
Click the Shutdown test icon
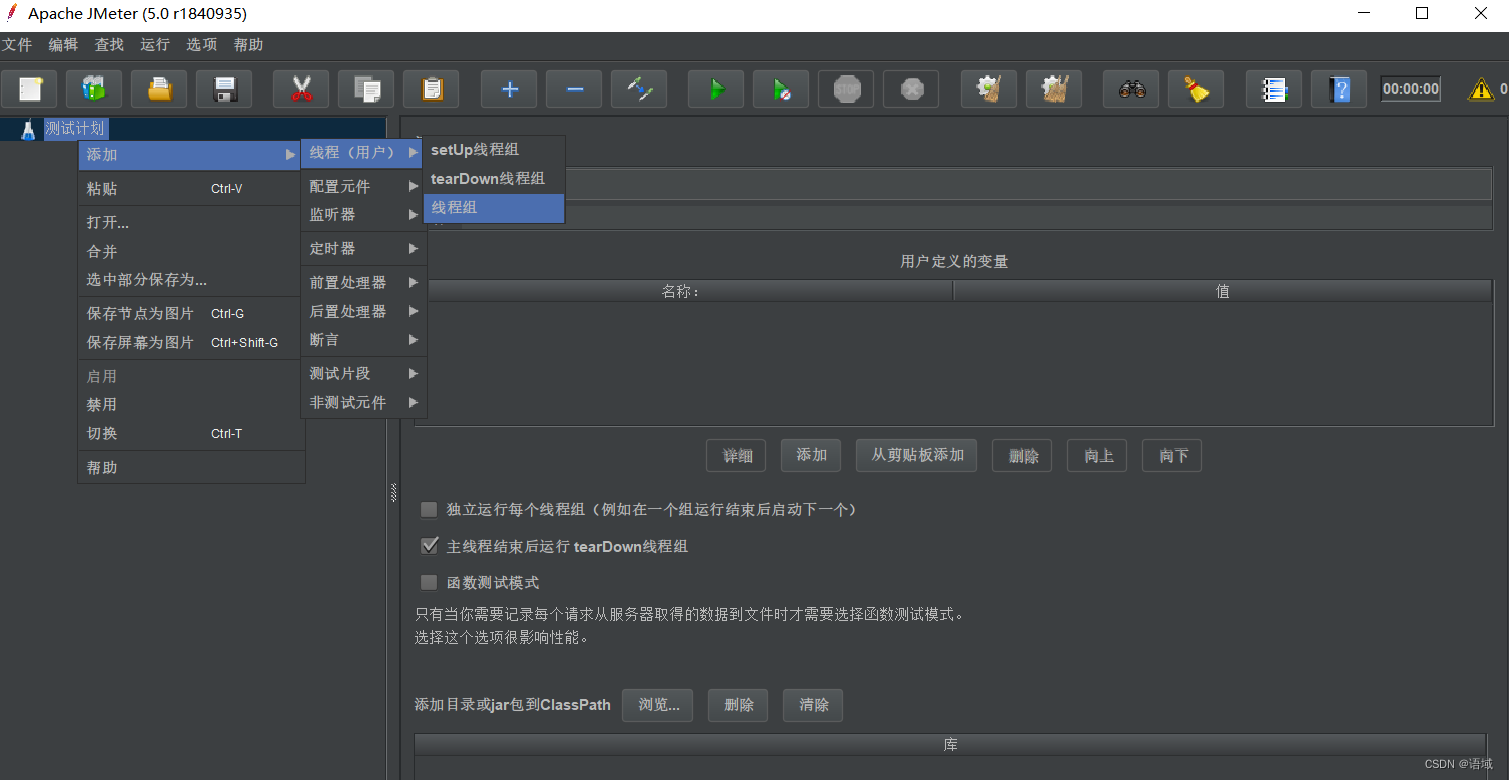click(911, 89)
